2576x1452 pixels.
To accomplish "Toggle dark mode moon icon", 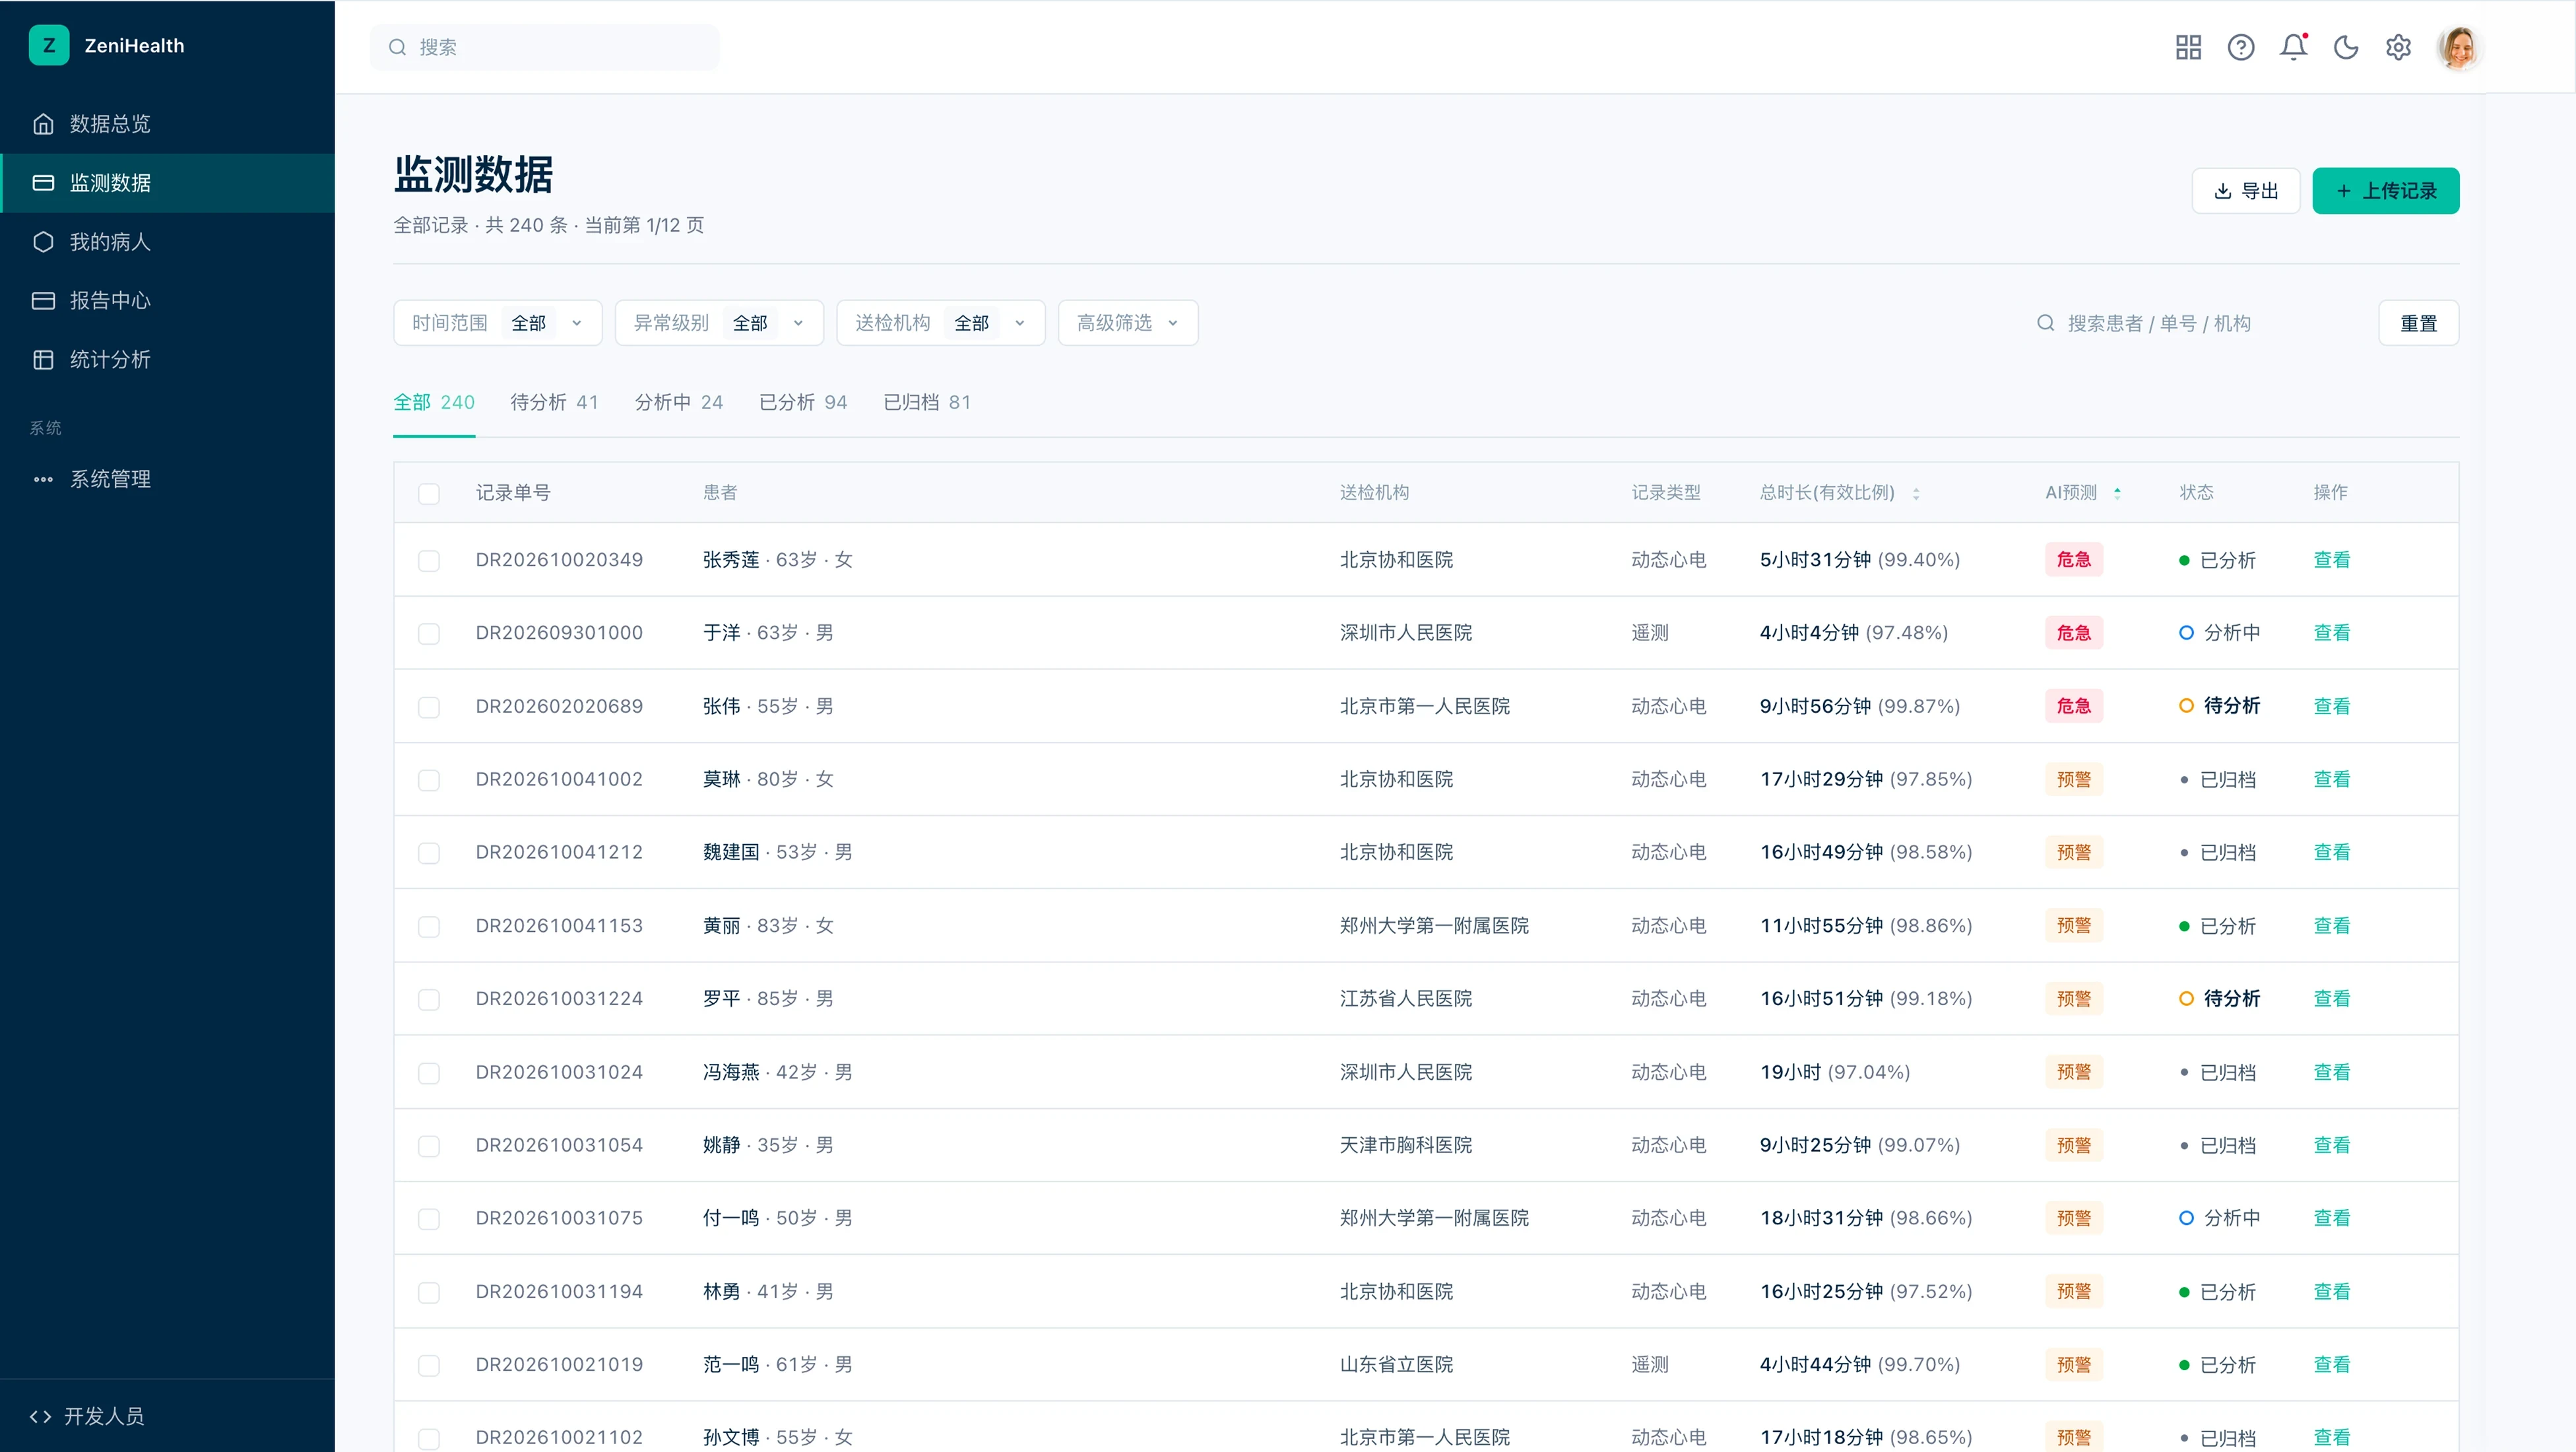I will coord(2346,47).
